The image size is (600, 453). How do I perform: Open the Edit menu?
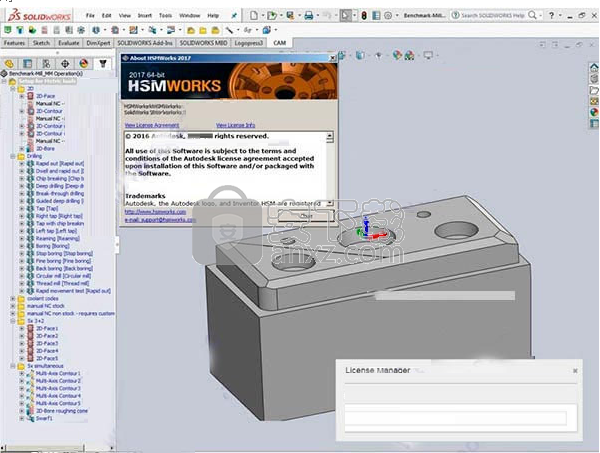[106, 16]
